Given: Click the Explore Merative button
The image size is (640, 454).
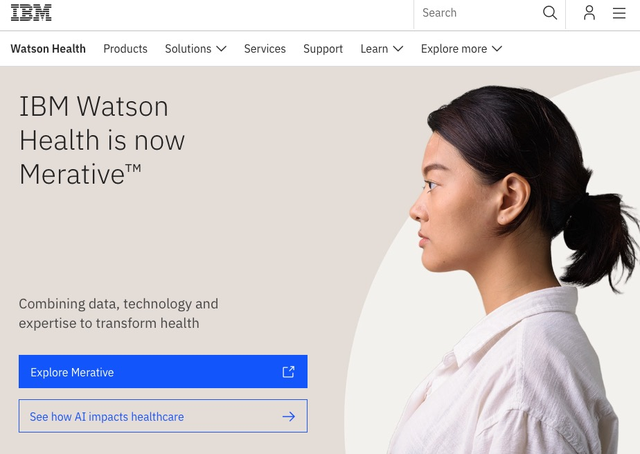Looking at the screenshot, I should [163, 372].
